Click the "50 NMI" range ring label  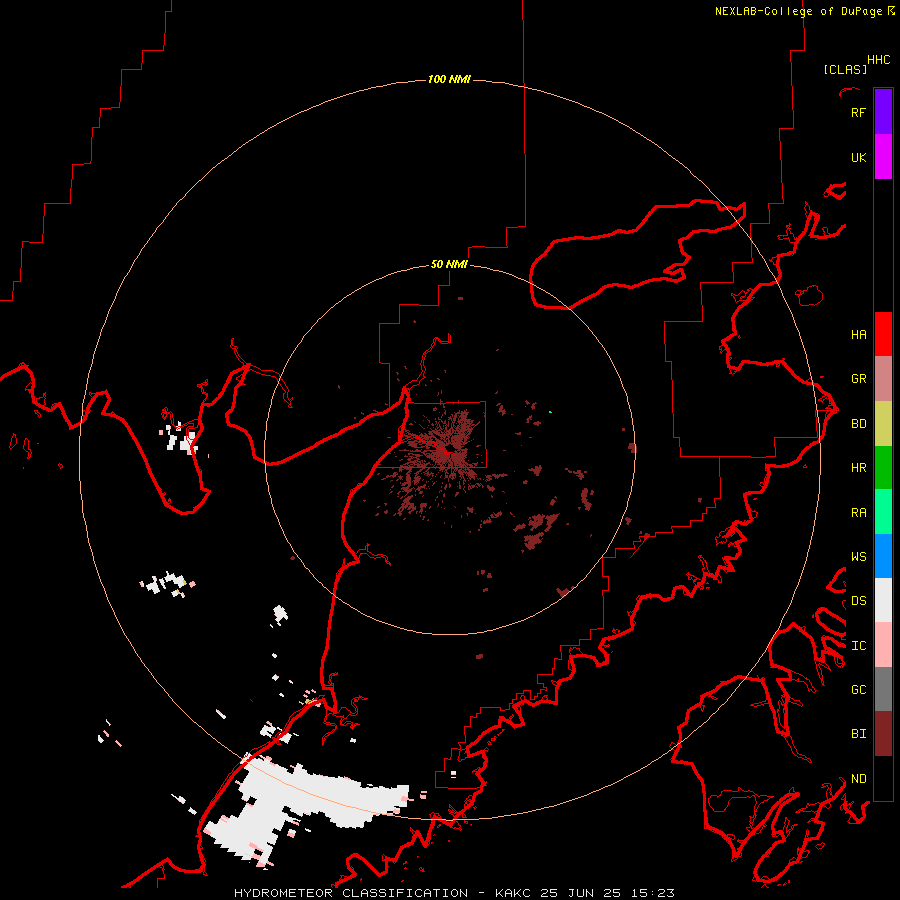pyautogui.click(x=449, y=264)
